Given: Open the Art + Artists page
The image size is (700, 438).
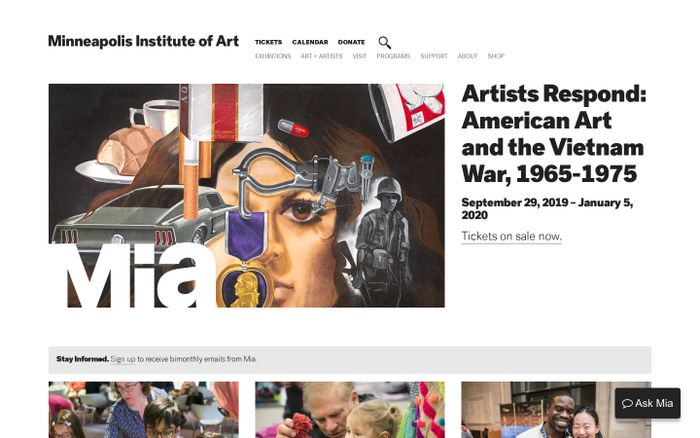Looking at the screenshot, I should (321, 57).
